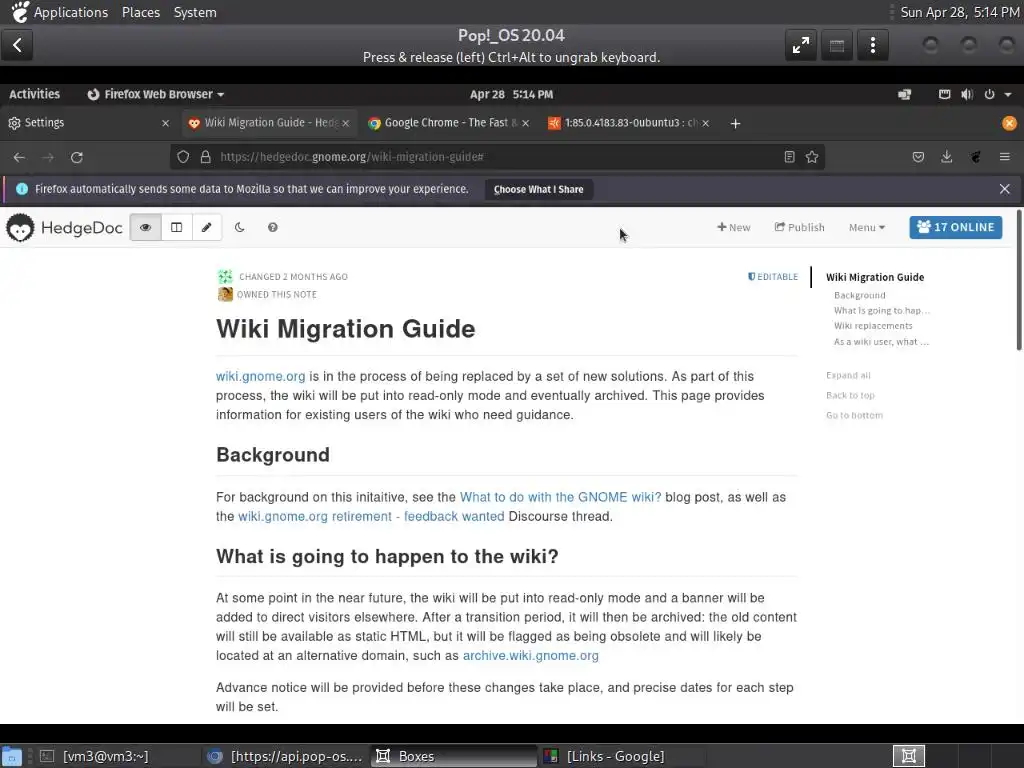Click the info icon in notification bar

pyautogui.click(x=22, y=189)
